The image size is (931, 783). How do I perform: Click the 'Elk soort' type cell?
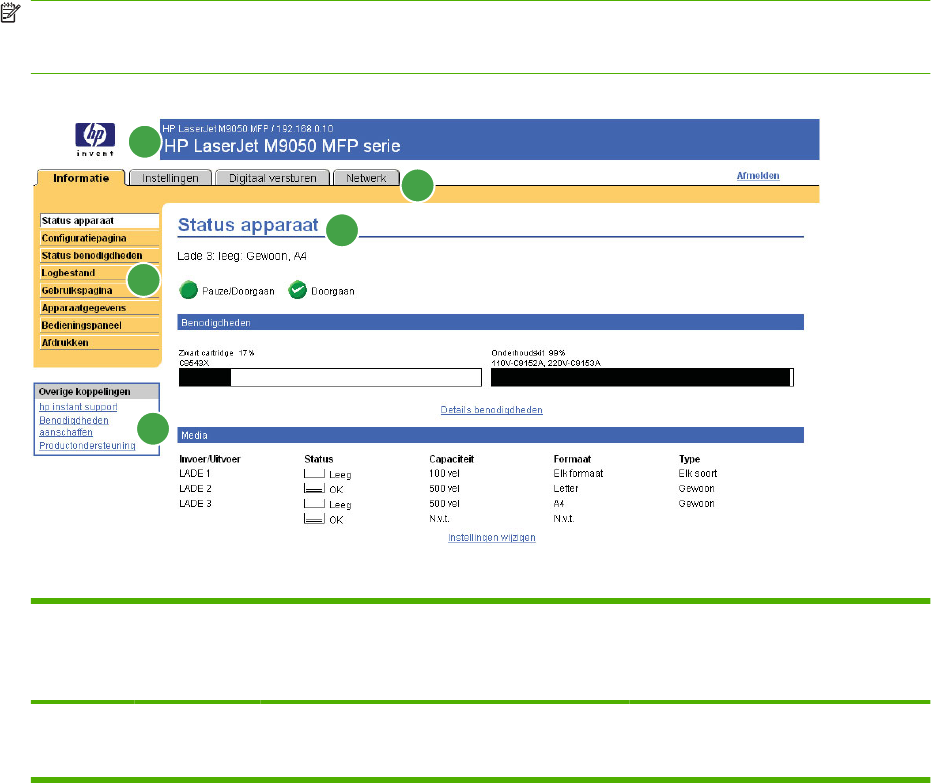[698, 473]
